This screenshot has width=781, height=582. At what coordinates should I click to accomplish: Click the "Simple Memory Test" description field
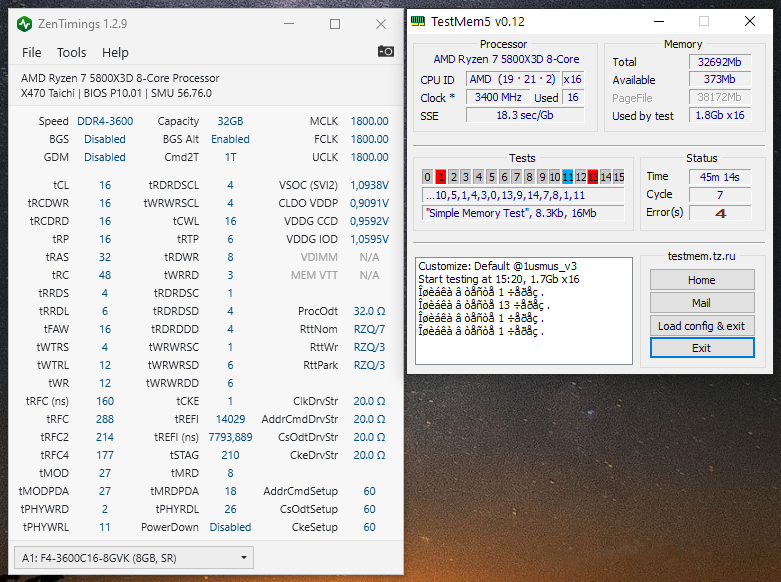[523, 213]
